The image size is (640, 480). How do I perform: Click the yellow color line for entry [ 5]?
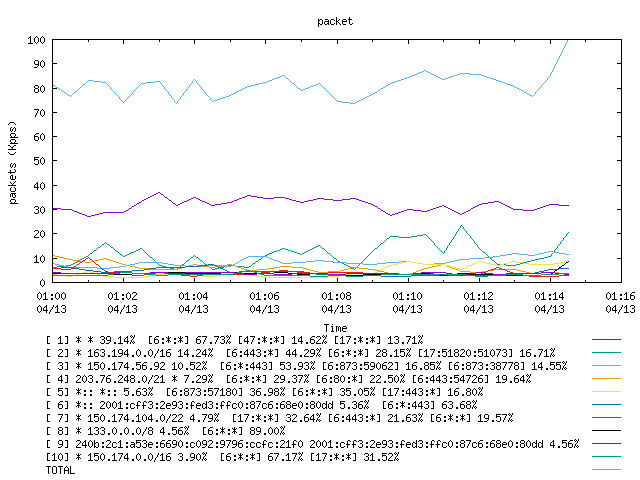[606, 391]
